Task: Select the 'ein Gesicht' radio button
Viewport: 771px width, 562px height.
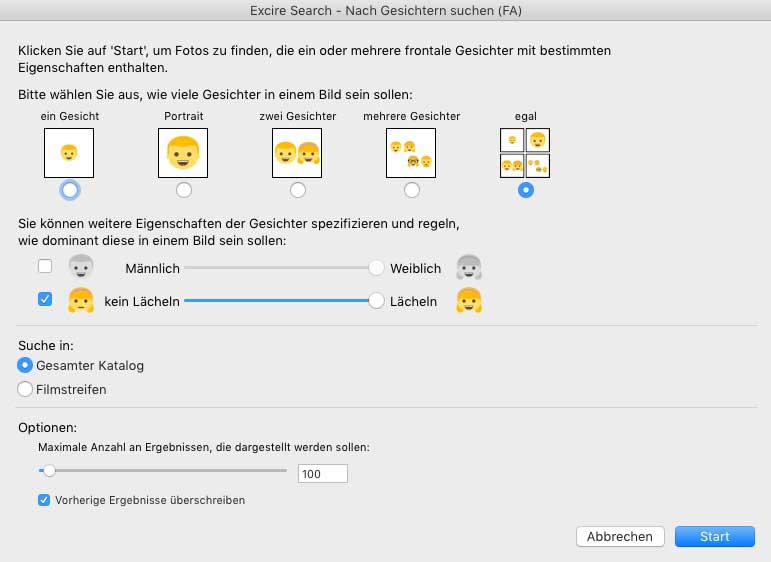Action: tap(69, 189)
